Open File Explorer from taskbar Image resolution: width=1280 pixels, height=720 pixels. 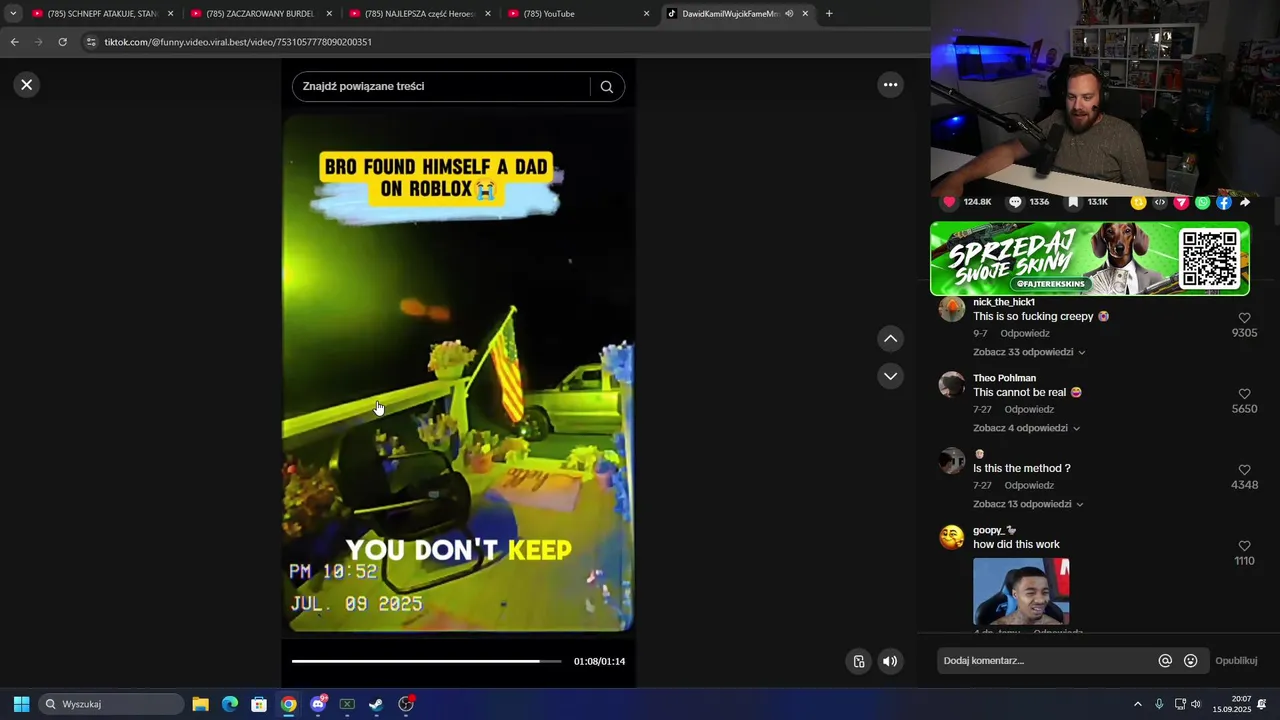point(200,704)
